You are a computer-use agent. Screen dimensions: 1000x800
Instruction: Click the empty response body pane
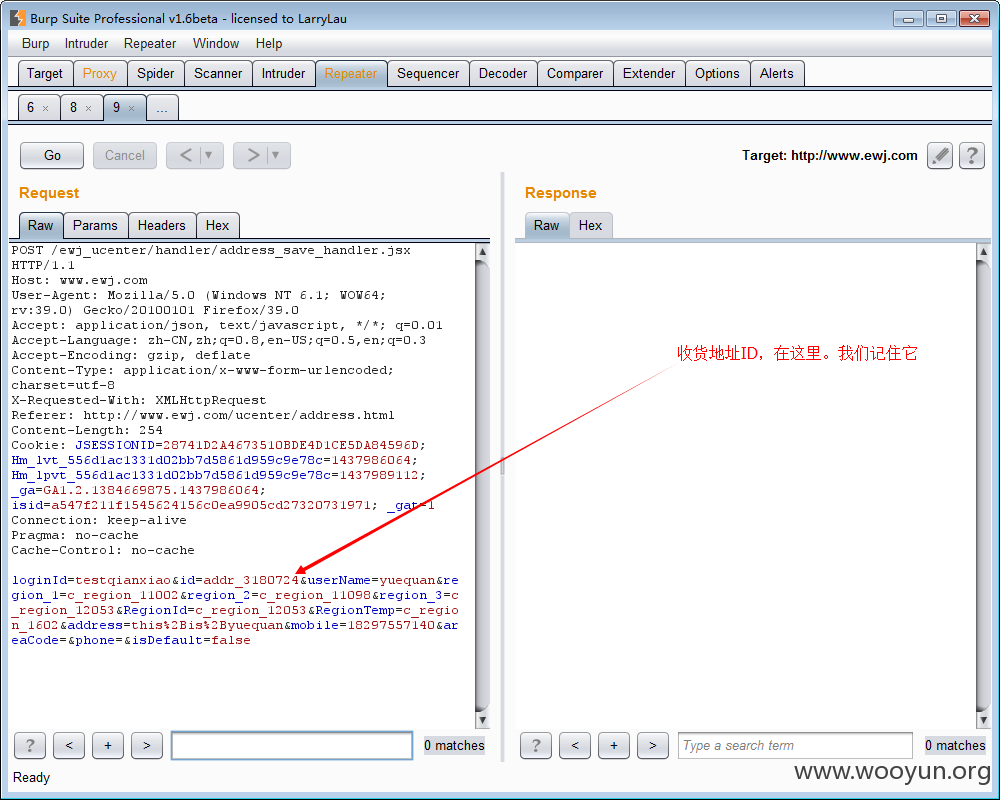745,485
